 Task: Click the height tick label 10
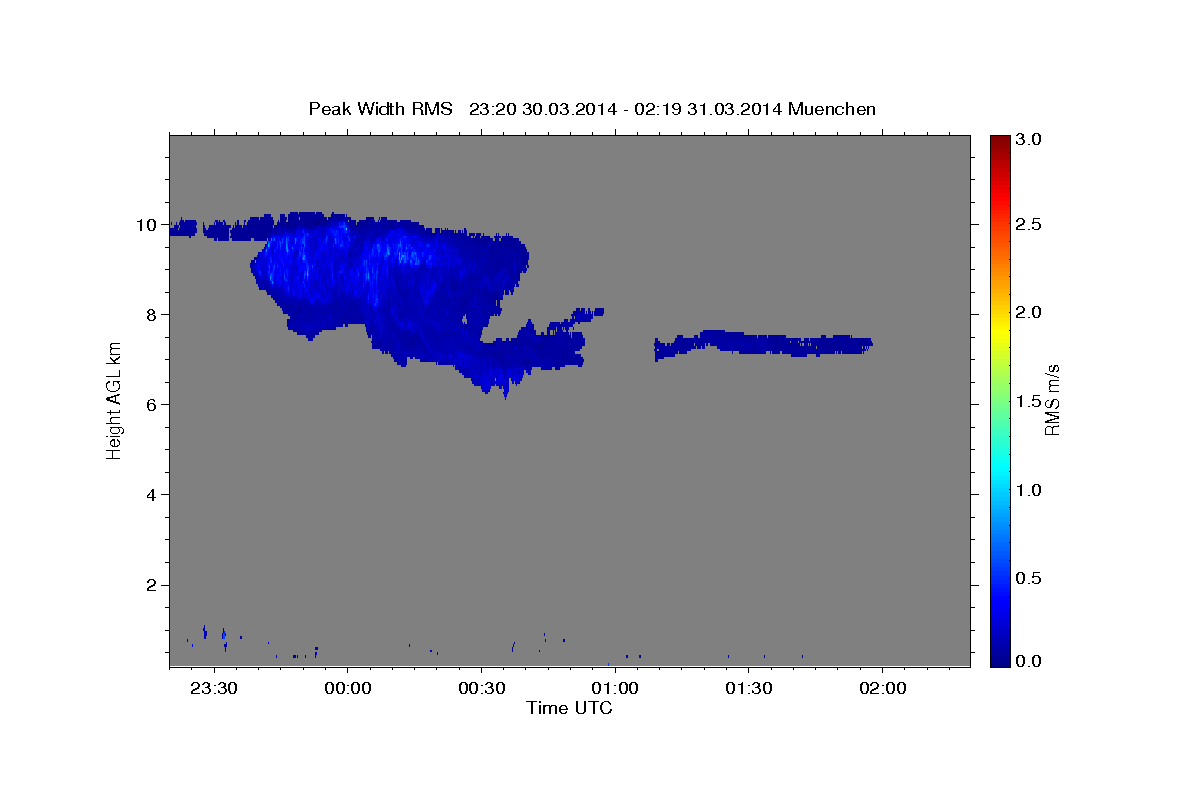coord(148,225)
